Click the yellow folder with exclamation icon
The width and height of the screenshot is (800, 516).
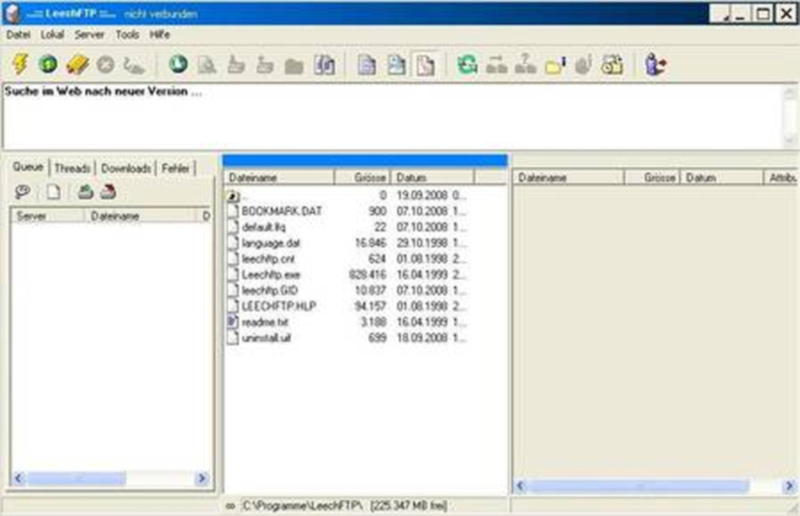pyautogui.click(x=555, y=65)
